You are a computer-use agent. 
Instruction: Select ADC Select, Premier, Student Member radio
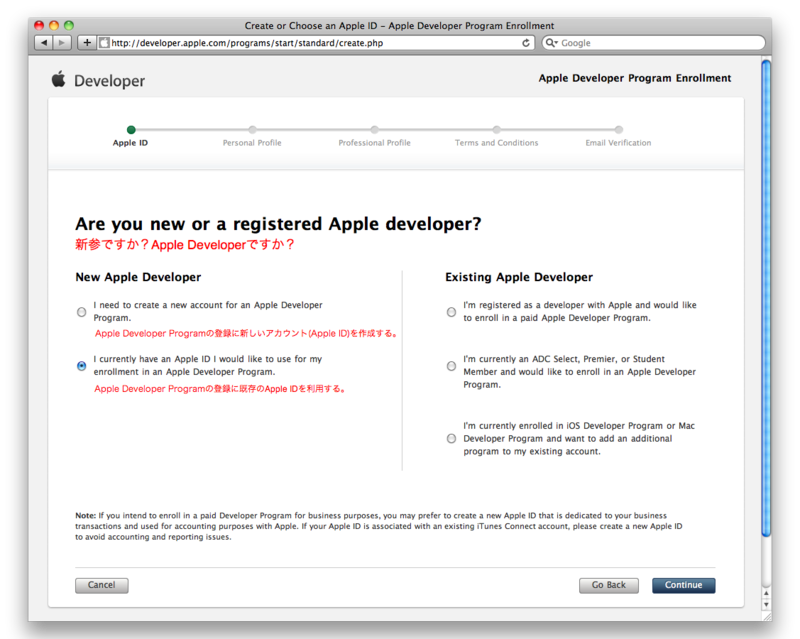pyautogui.click(x=452, y=366)
